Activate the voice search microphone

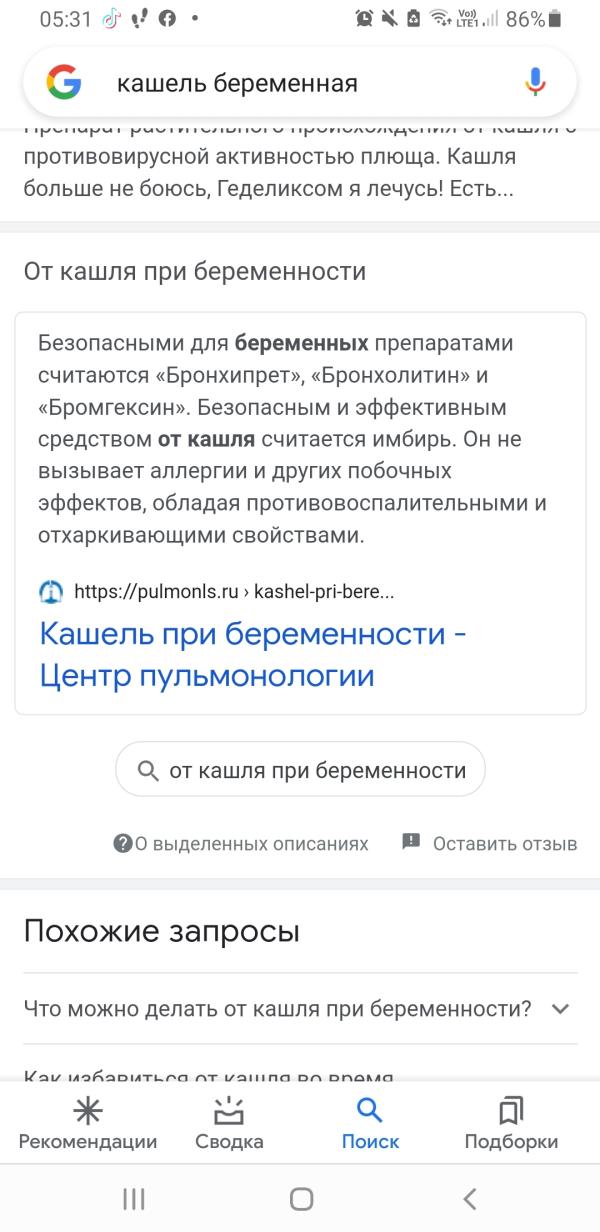tap(536, 83)
